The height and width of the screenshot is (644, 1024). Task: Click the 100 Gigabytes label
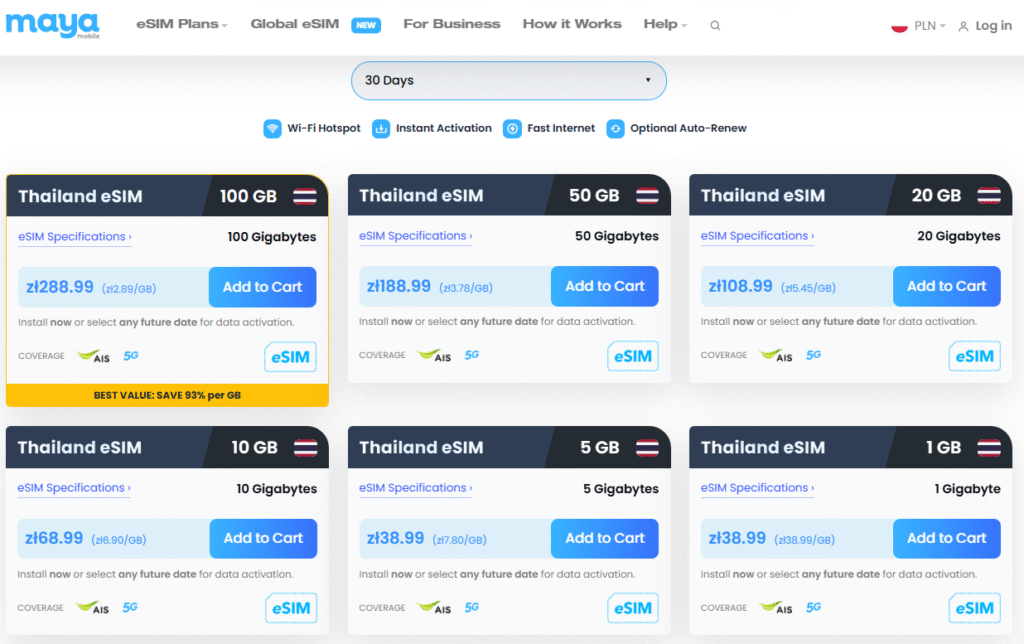272,237
